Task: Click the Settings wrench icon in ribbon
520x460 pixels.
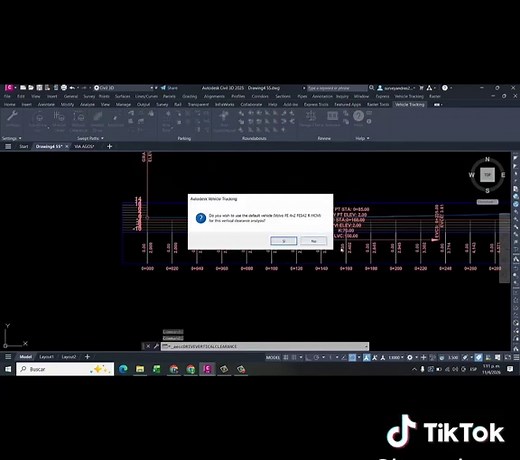Action: (x=12, y=117)
